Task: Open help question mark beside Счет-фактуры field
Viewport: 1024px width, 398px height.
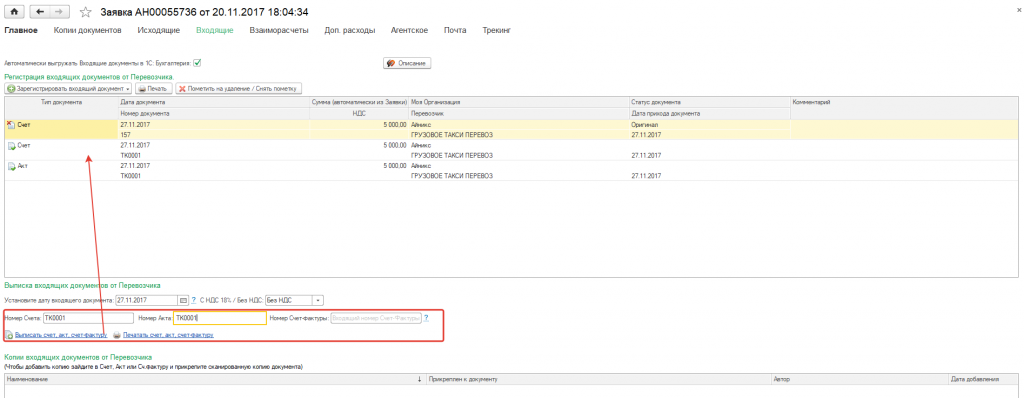Action: [426, 318]
